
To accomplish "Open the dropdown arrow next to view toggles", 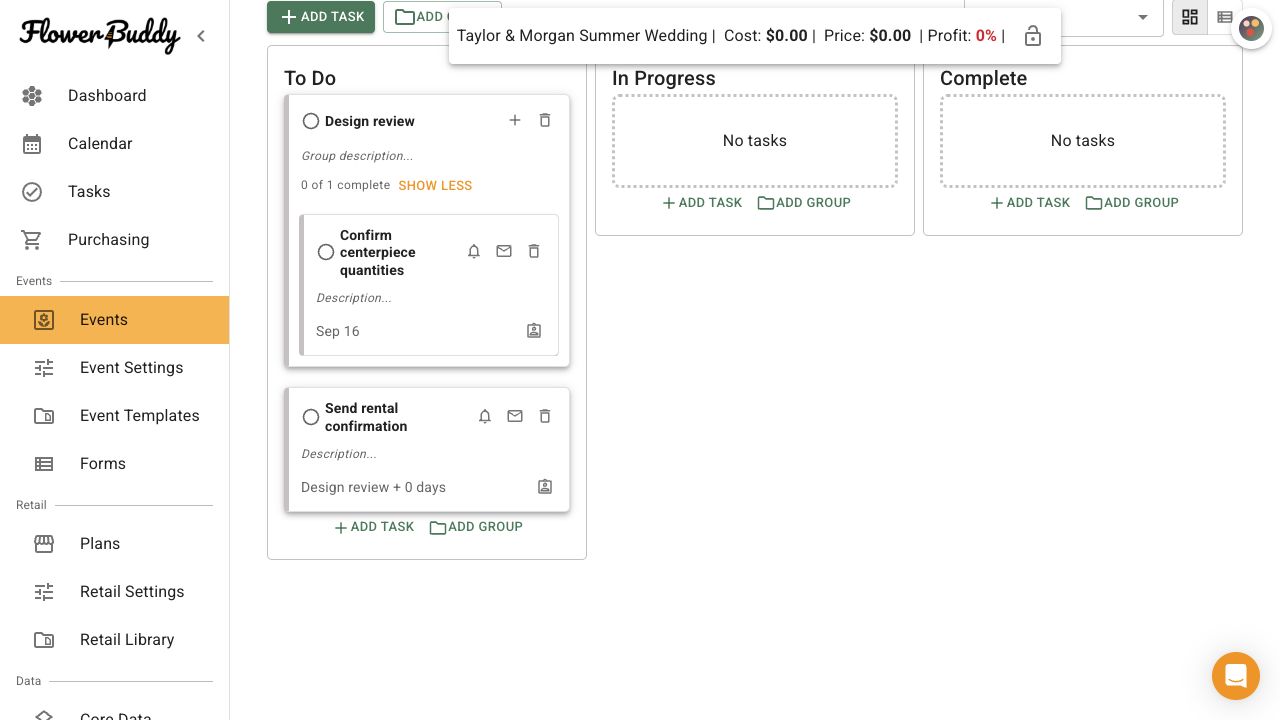I will click(1143, 17).
